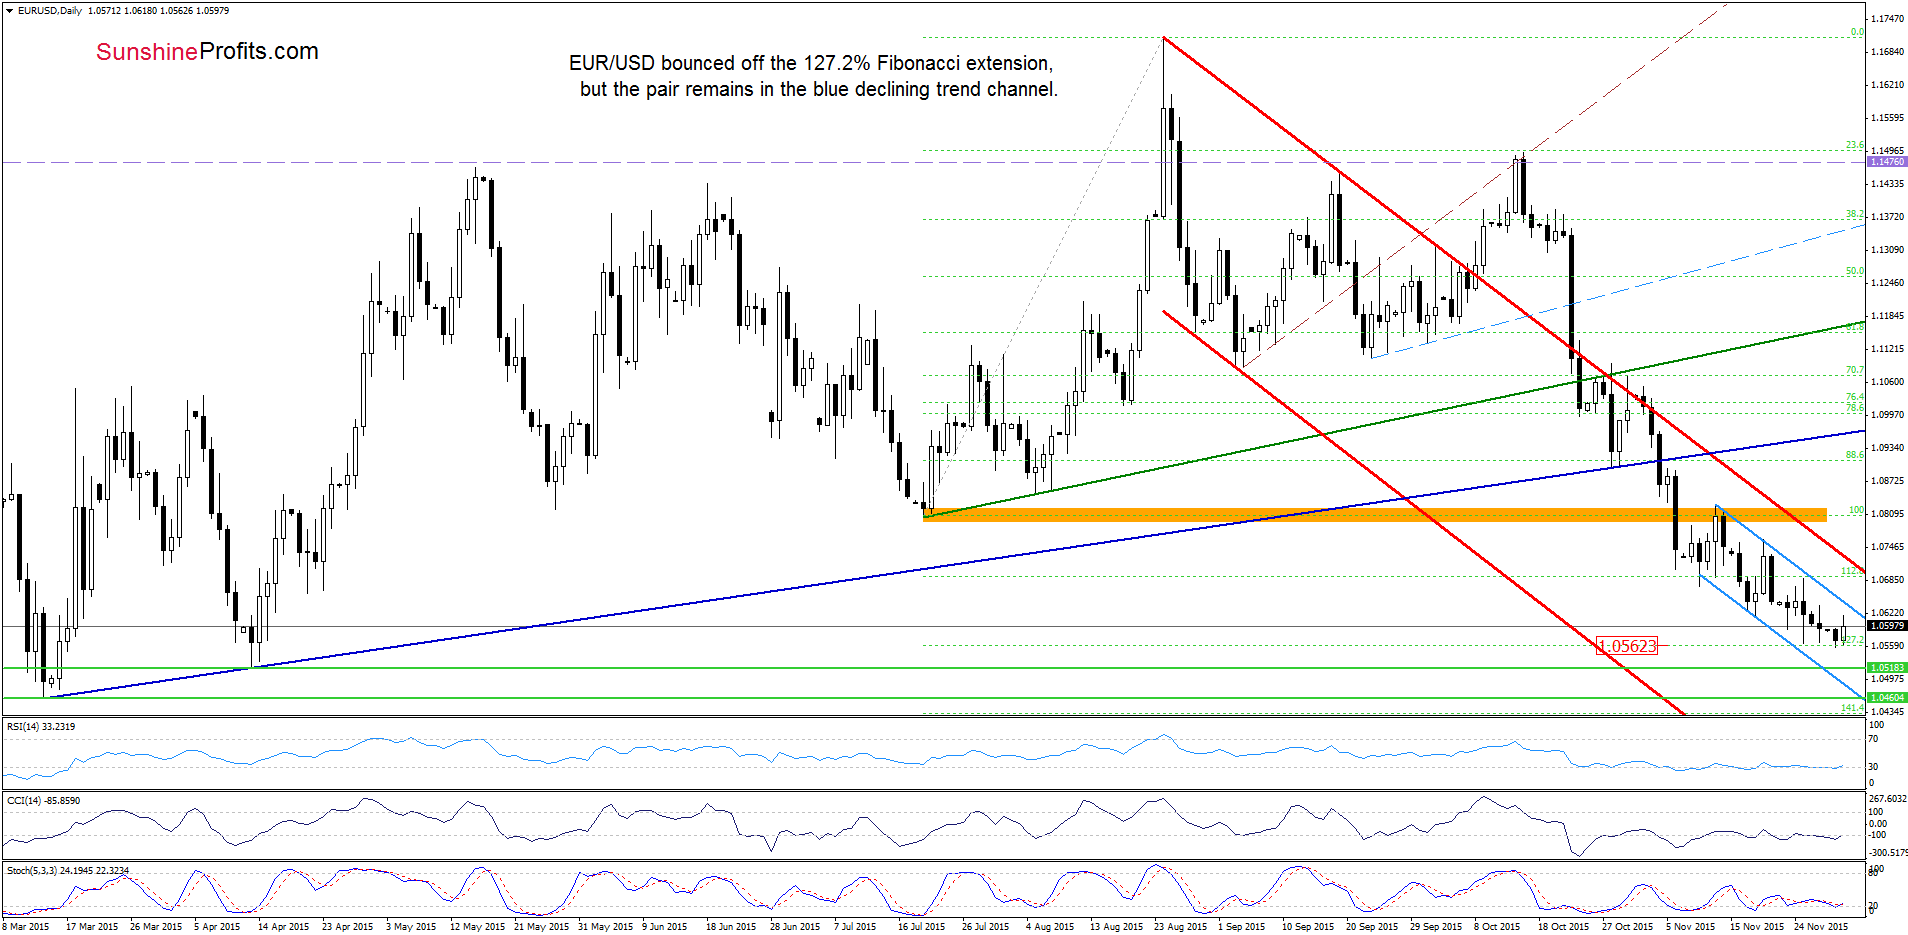1908x935 pixels.
Task: Select the green 1.05183 support level tag
Action: (1887, 667)
